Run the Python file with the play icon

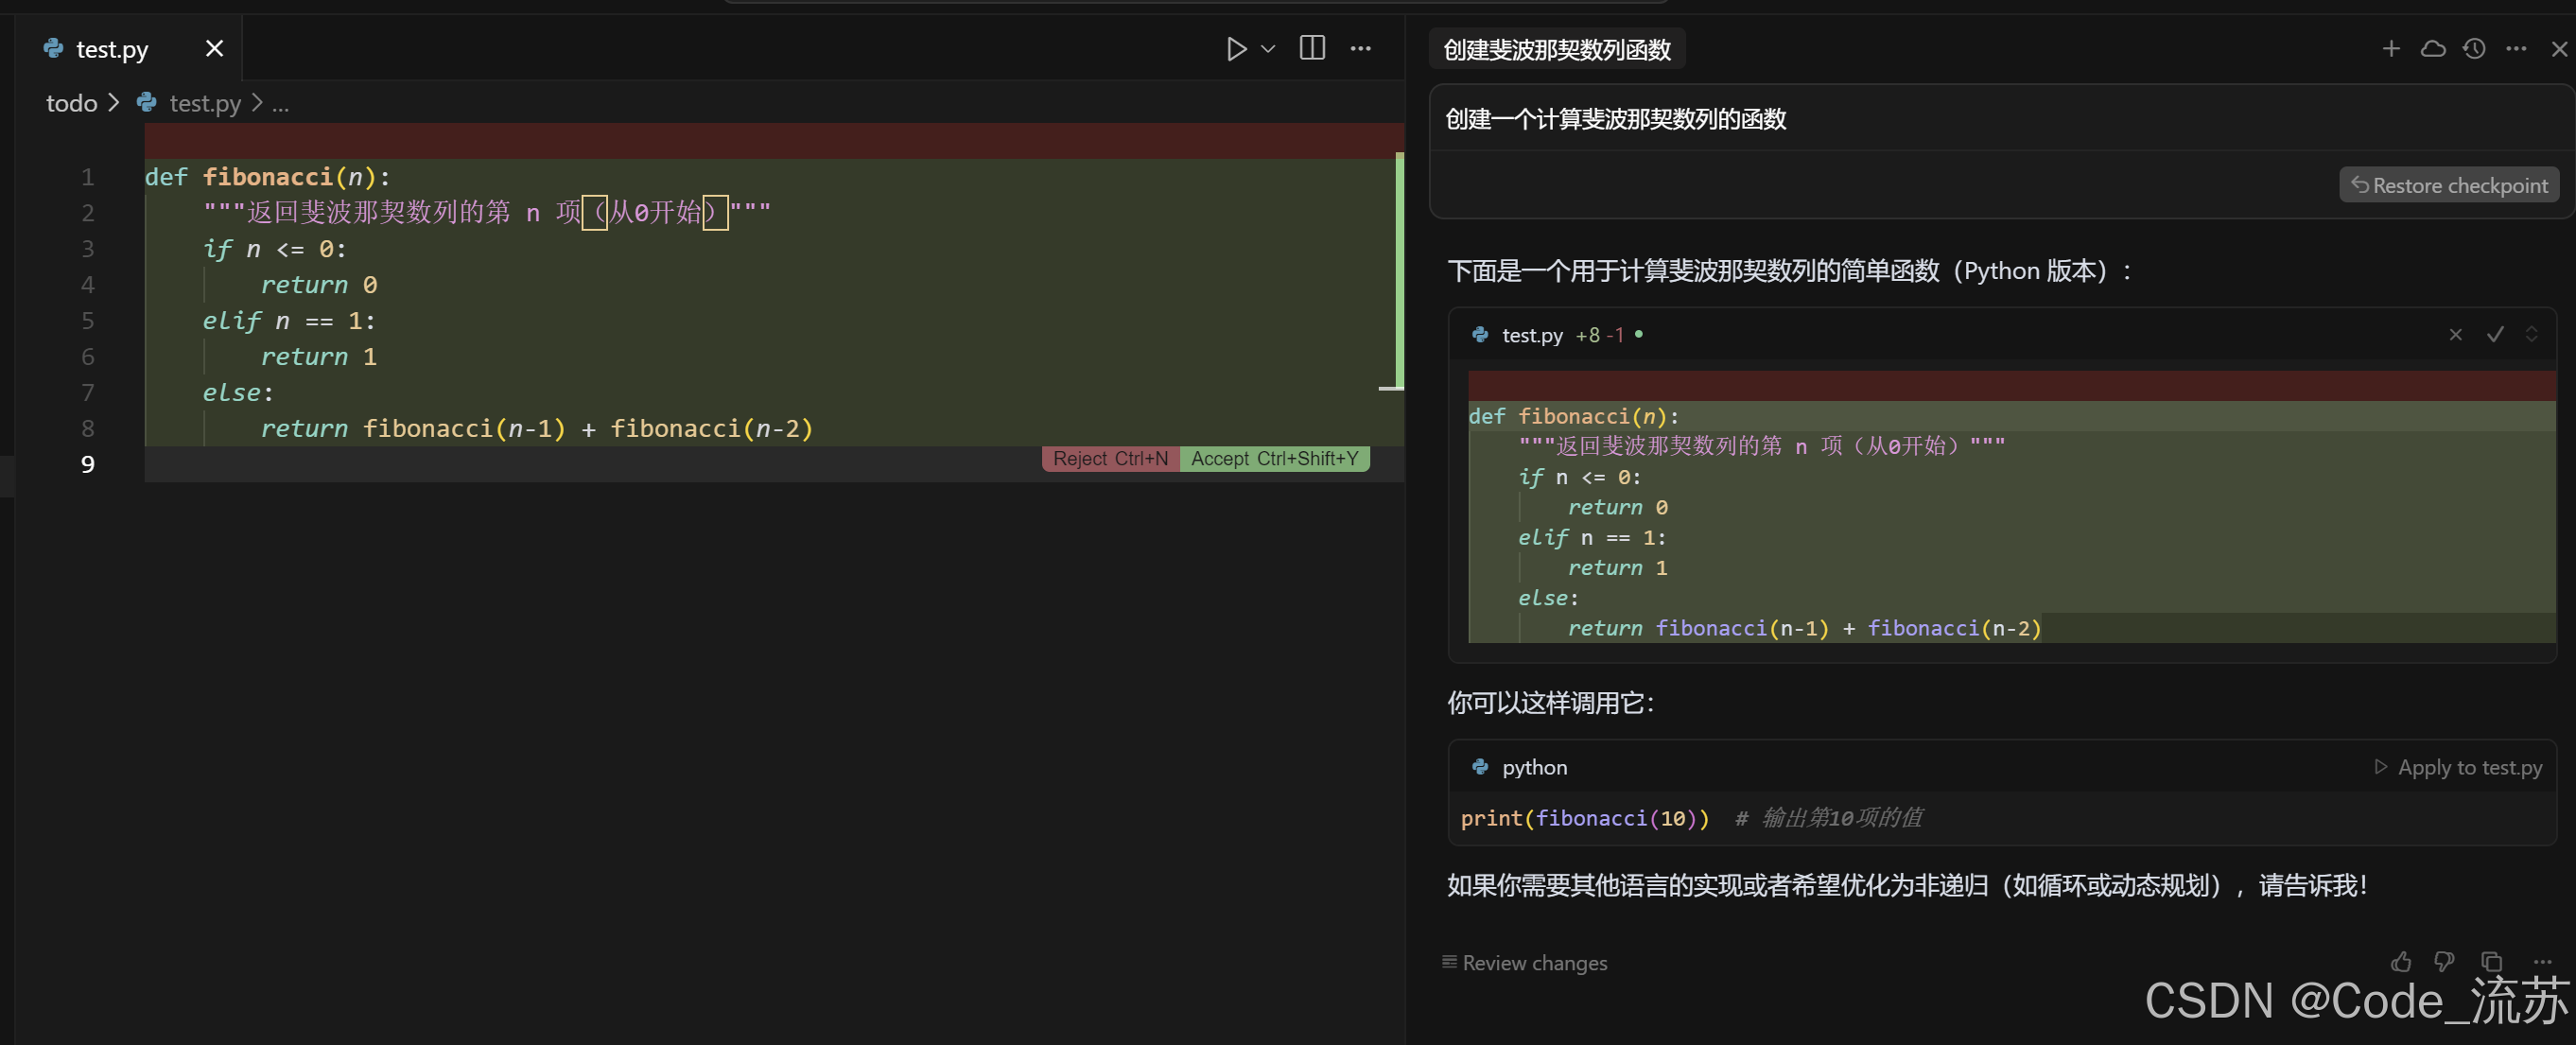click(x=1236, y=49)
